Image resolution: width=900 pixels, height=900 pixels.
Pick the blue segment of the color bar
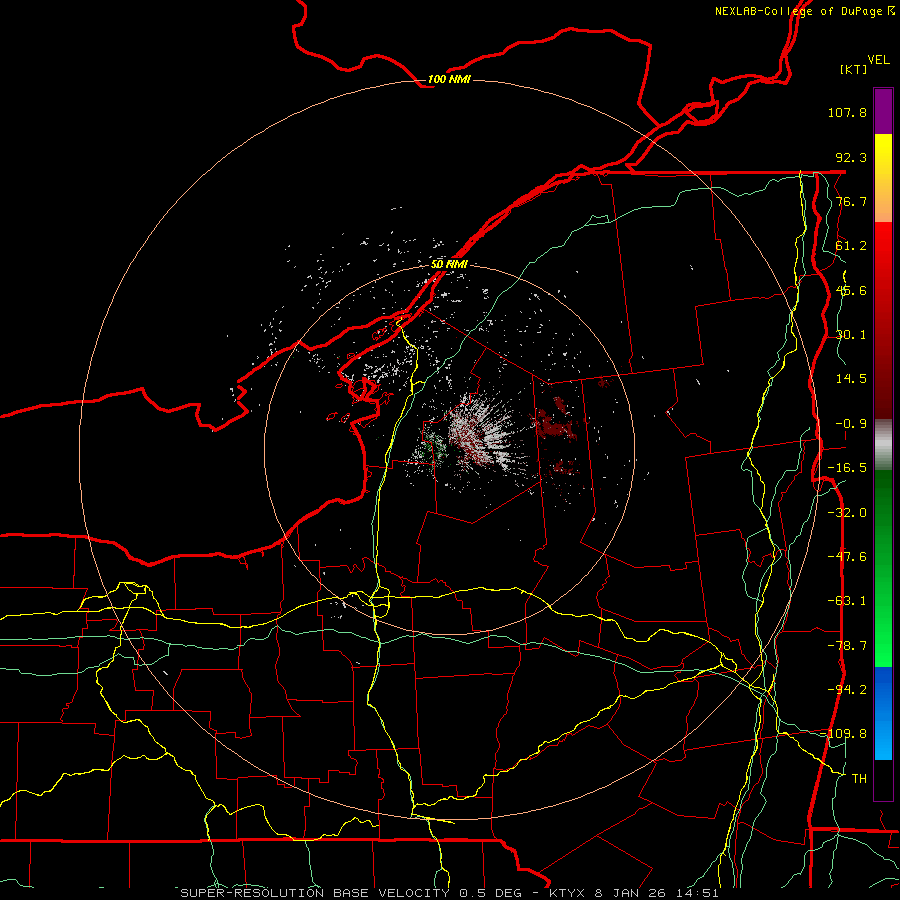tap(883, 713)
